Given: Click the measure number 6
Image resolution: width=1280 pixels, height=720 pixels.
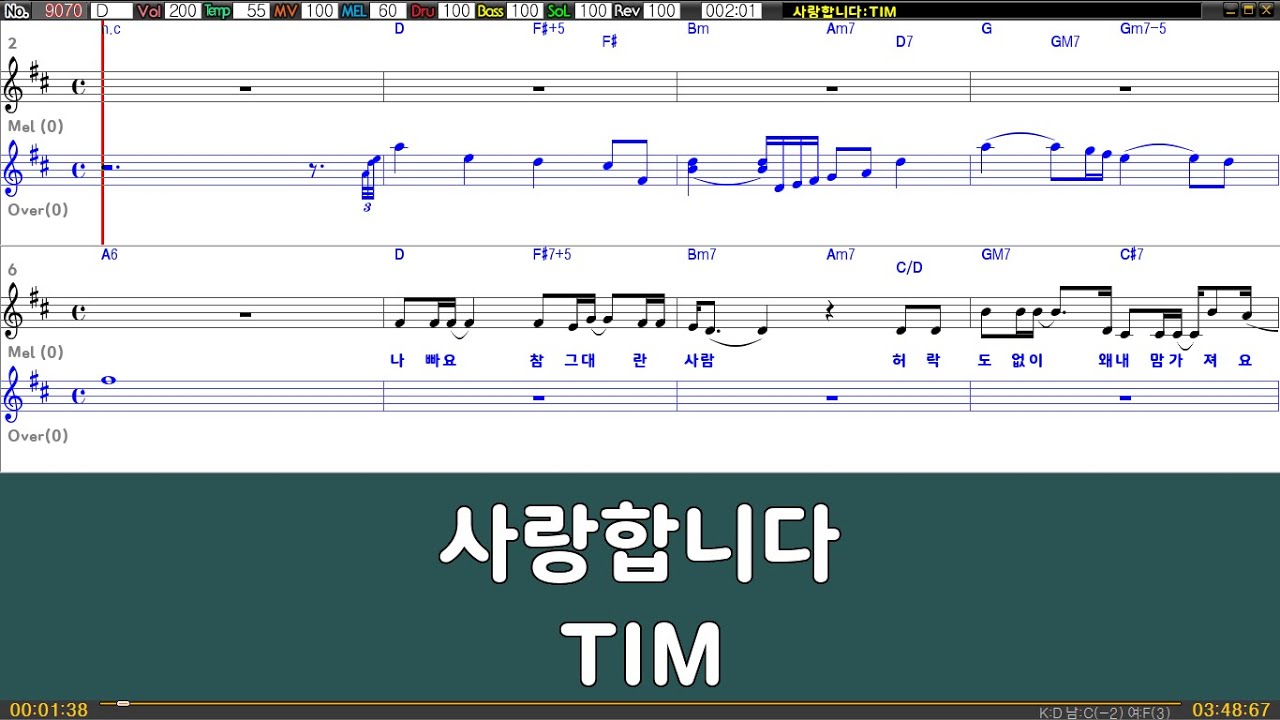Looking at the screenshot, I should [12, 270].
